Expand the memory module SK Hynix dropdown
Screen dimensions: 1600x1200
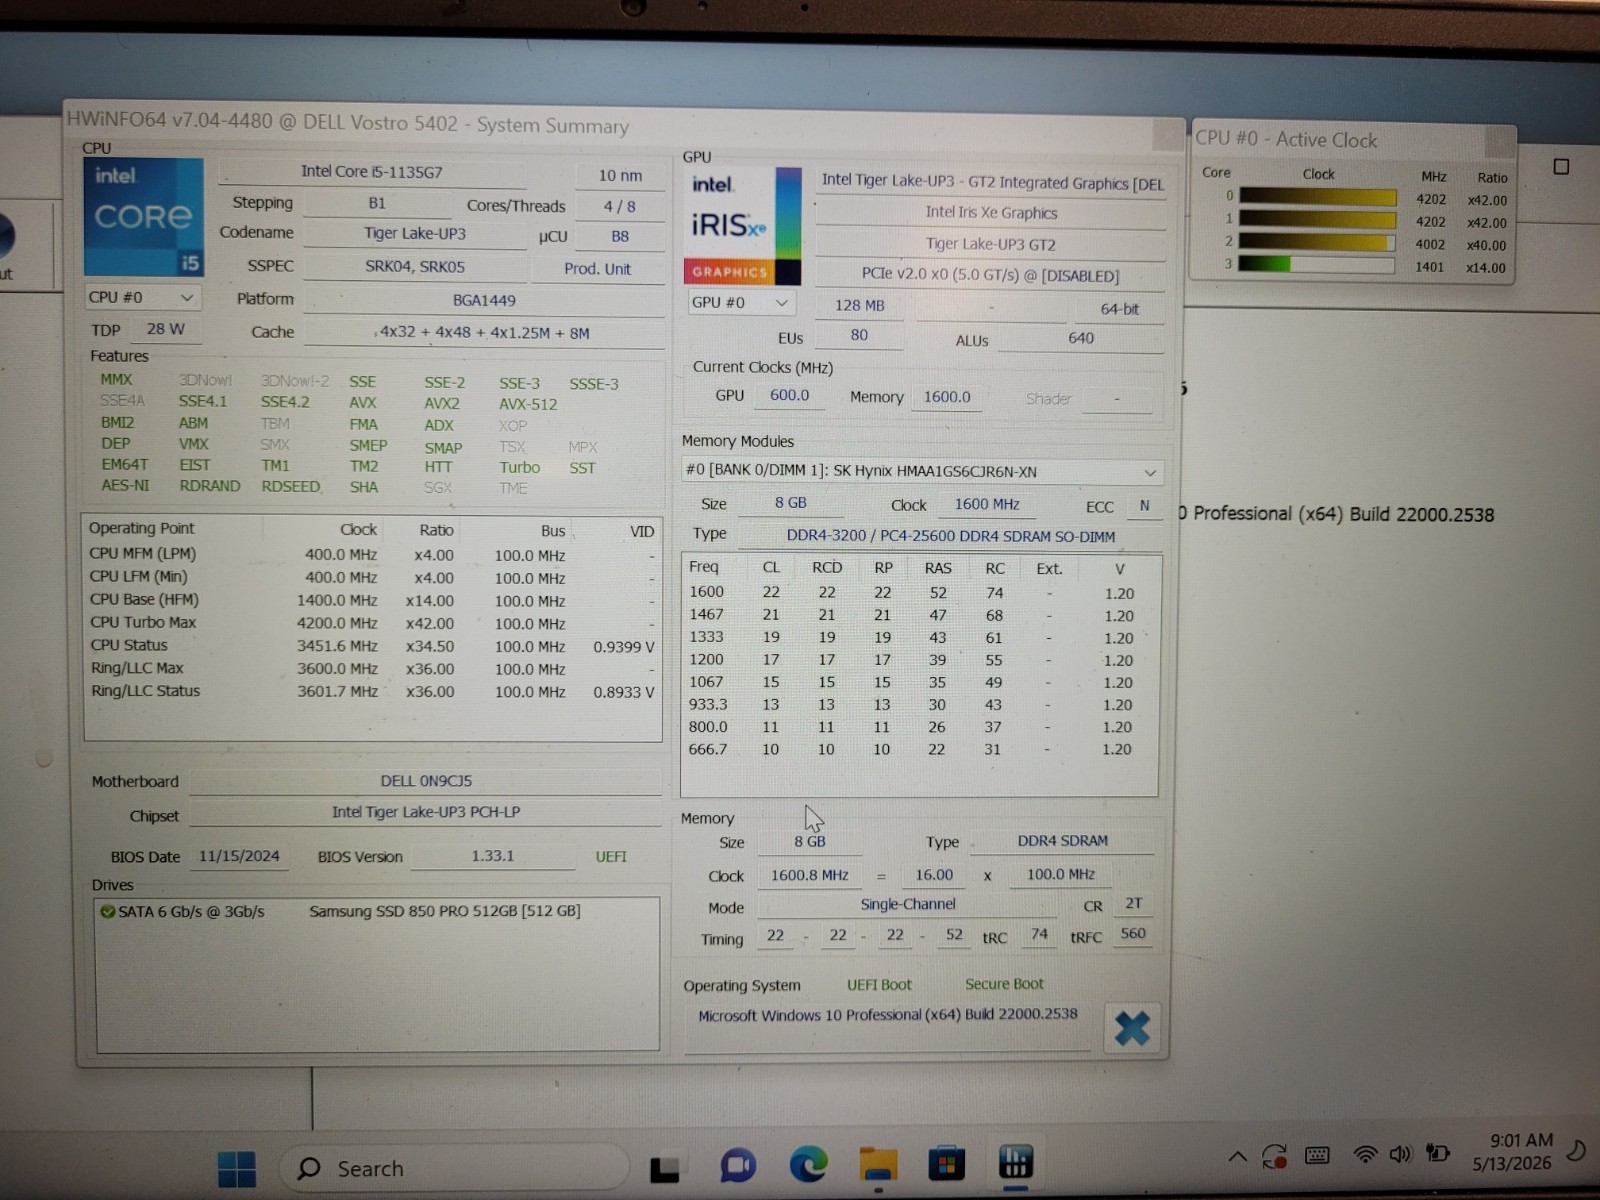[x=921, y=471]
